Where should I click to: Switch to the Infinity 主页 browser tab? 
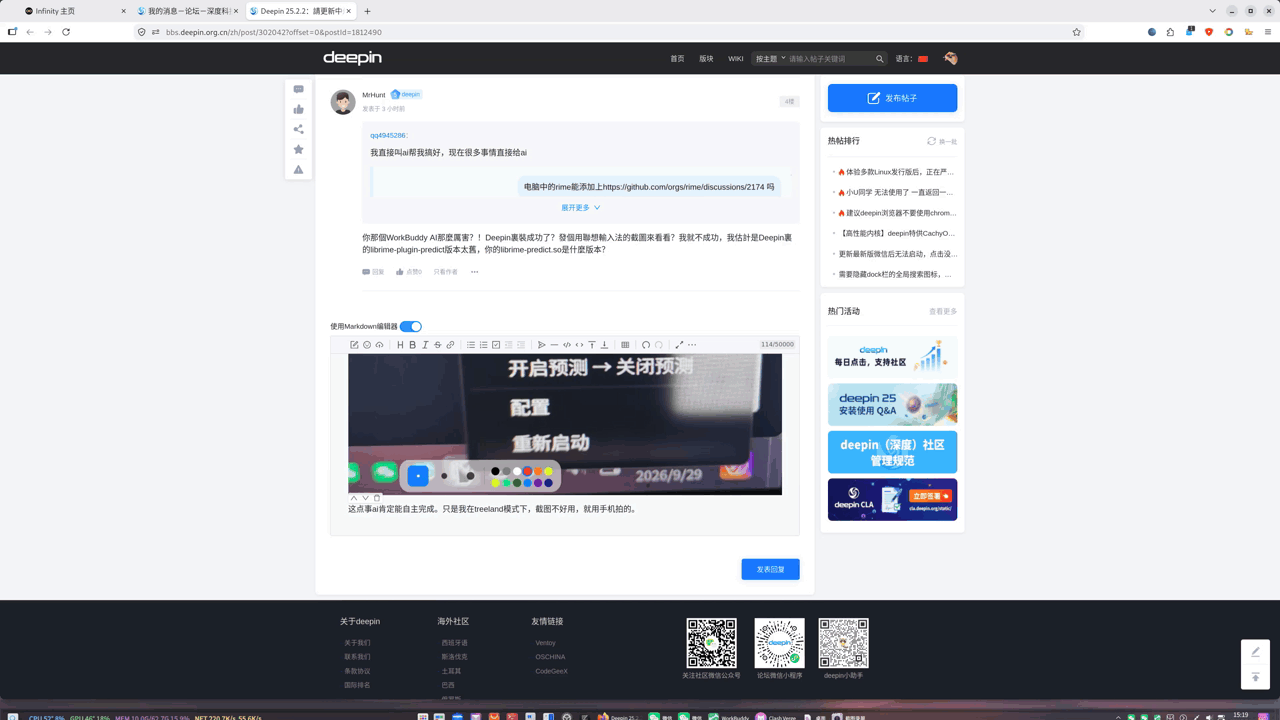75,11
